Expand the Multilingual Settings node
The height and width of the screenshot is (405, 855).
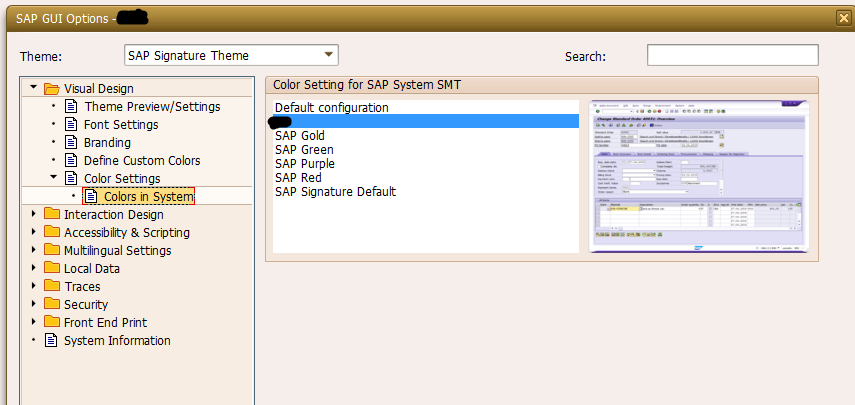(x=35, y=250)
